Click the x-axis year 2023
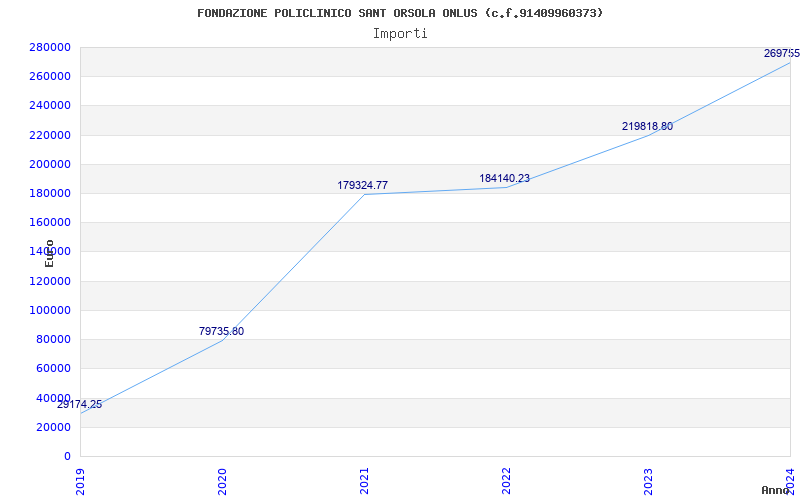This screenshot has width=800, height=500. click(x=648, y=482)
